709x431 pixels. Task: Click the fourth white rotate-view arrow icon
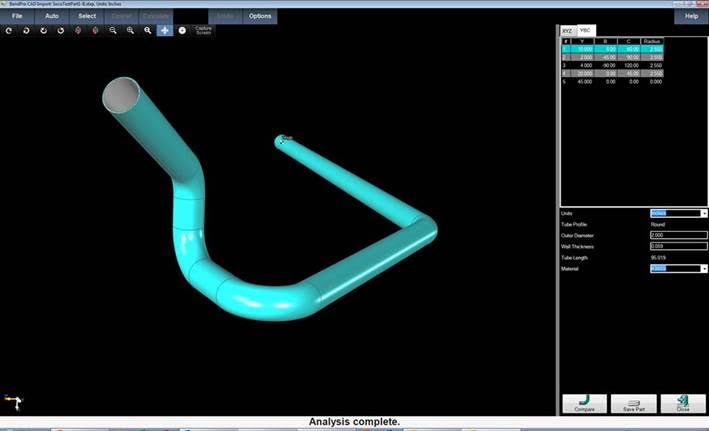(x=61, y=30)
